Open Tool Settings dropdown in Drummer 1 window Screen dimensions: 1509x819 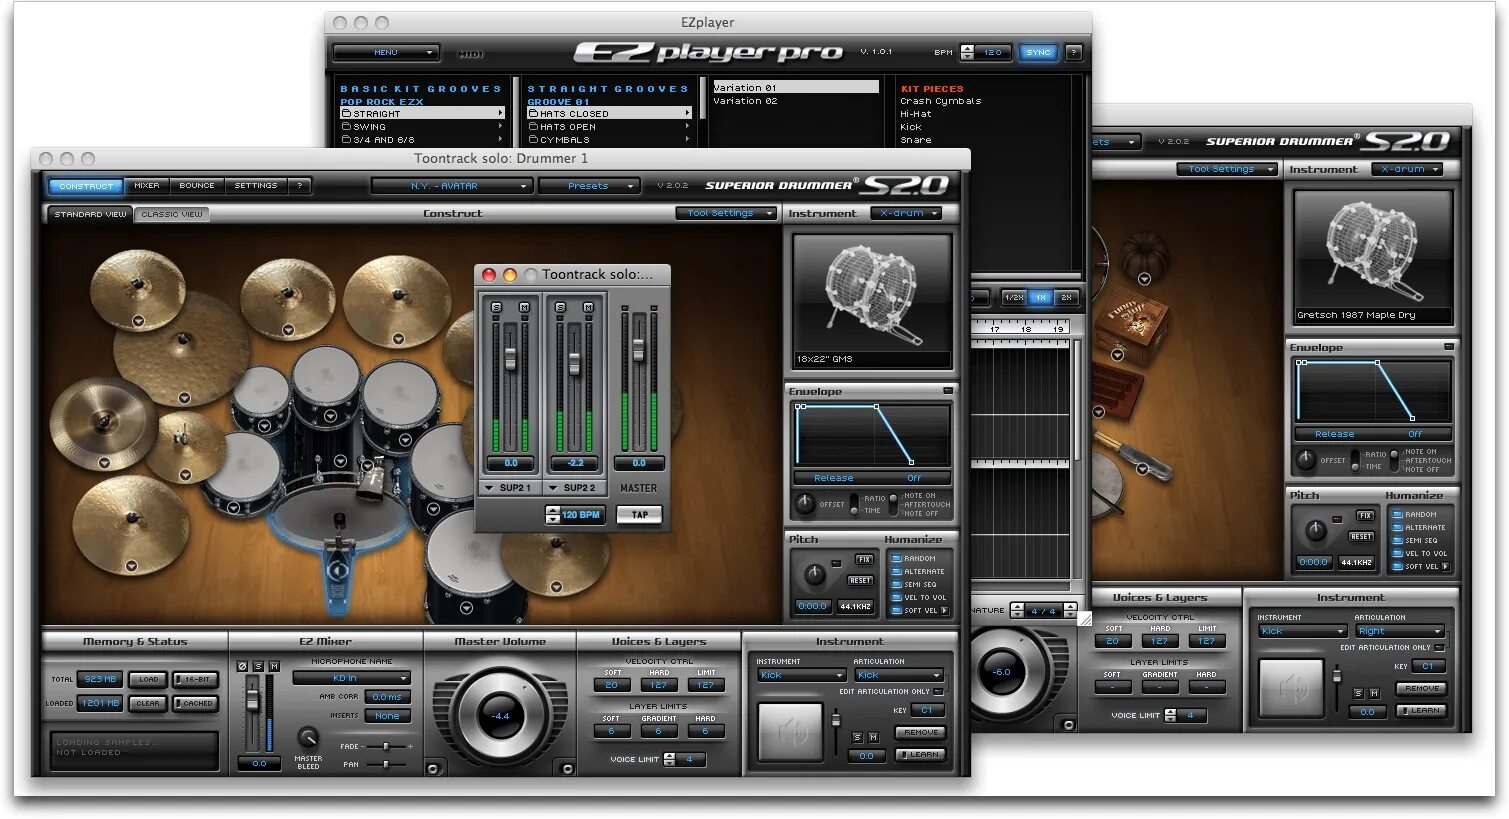pos(726,213)
